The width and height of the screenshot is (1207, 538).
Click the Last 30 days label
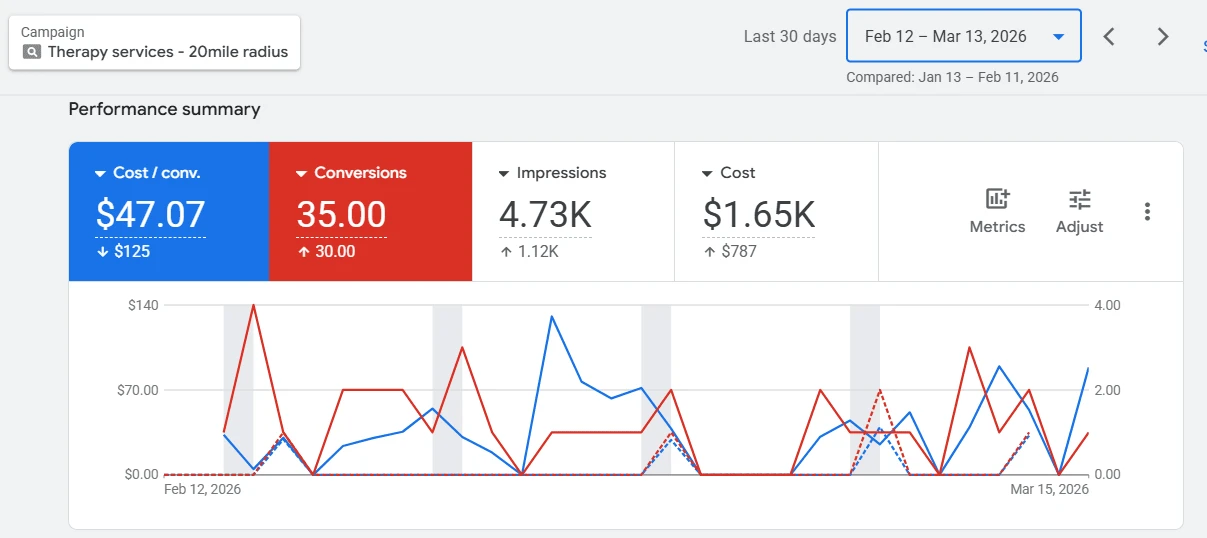click(790, 37)
